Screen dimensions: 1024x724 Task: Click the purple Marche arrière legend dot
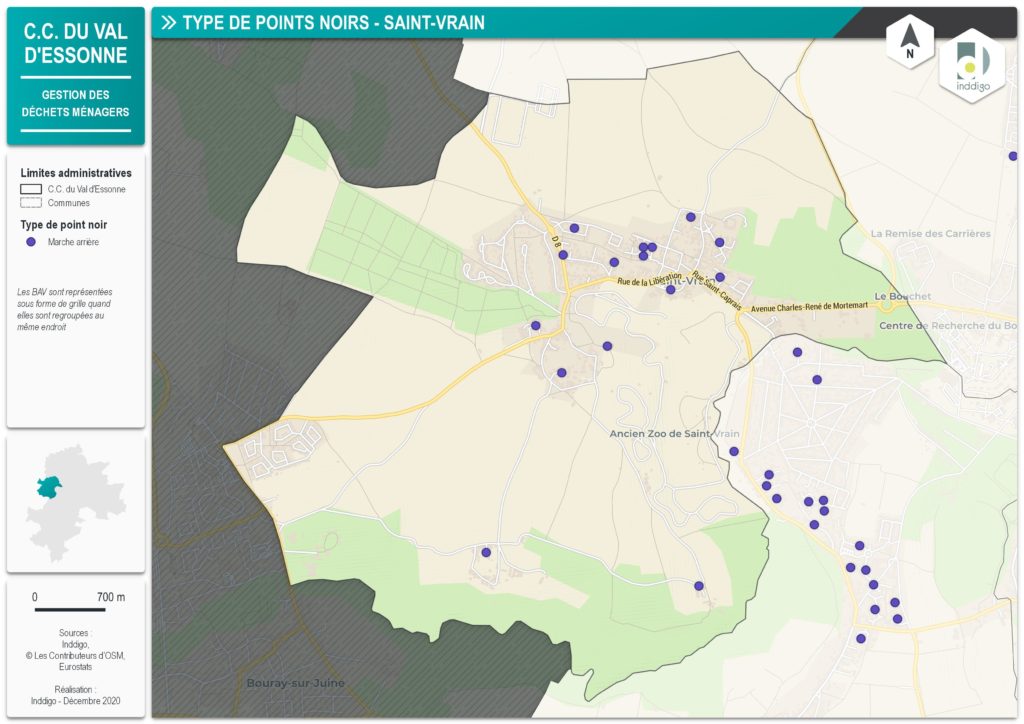click(31, 242)
